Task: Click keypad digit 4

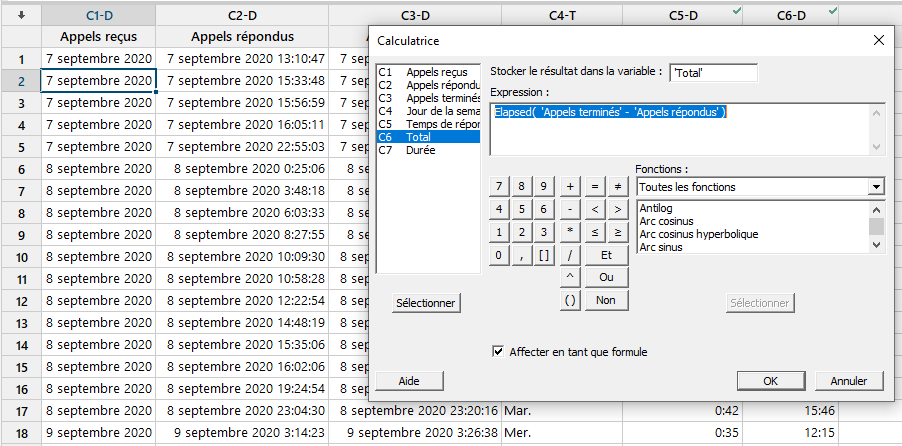Action: tap(499, 209)
